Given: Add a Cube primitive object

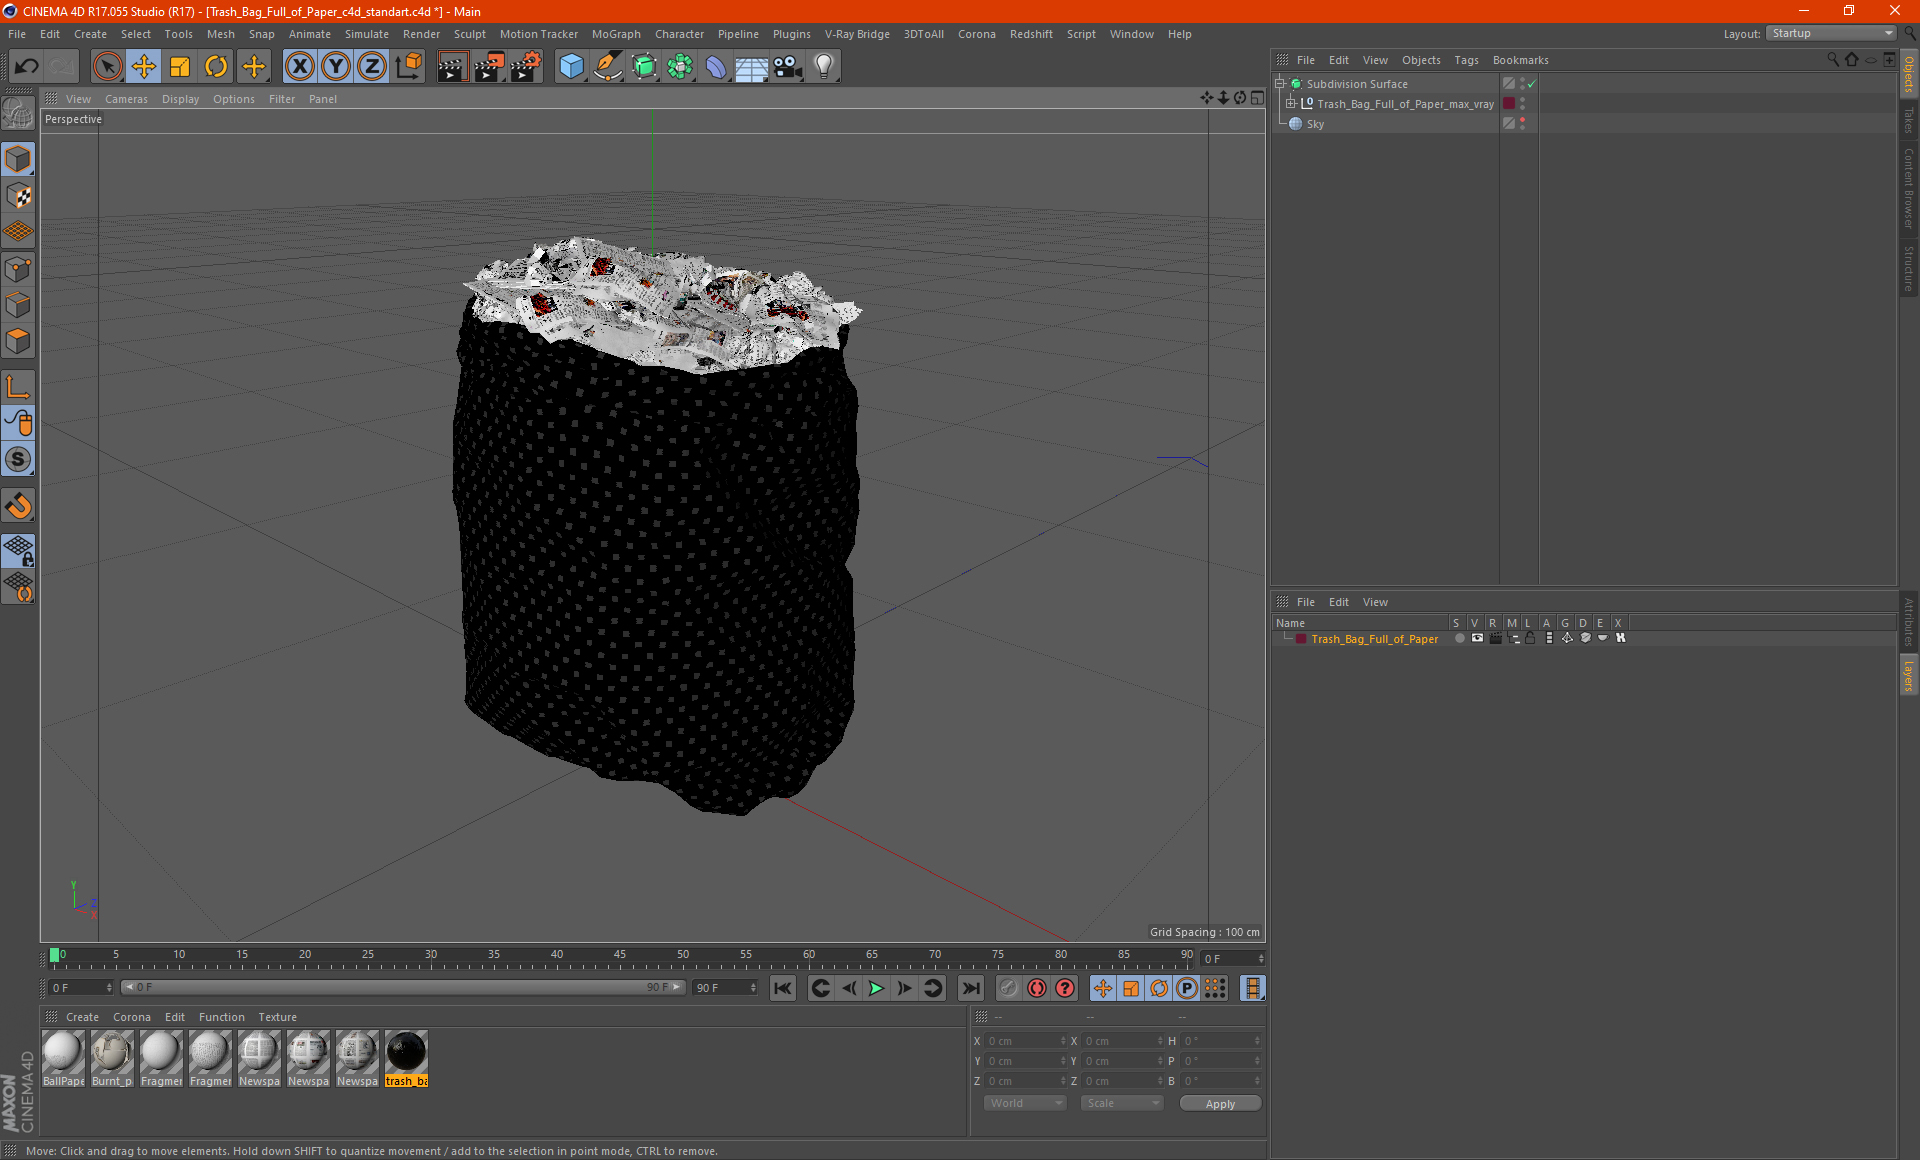Looking at the screenshot, I should (571, 67).
